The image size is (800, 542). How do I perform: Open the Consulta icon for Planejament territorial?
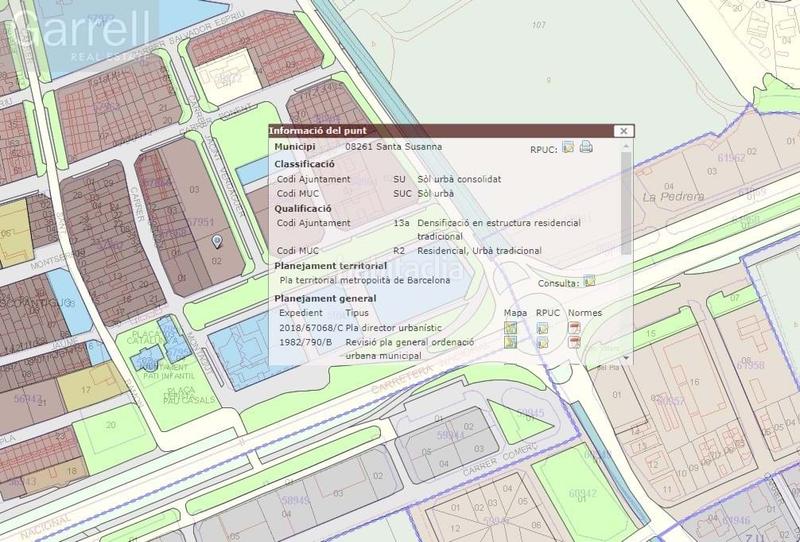(x=589, y=282)
